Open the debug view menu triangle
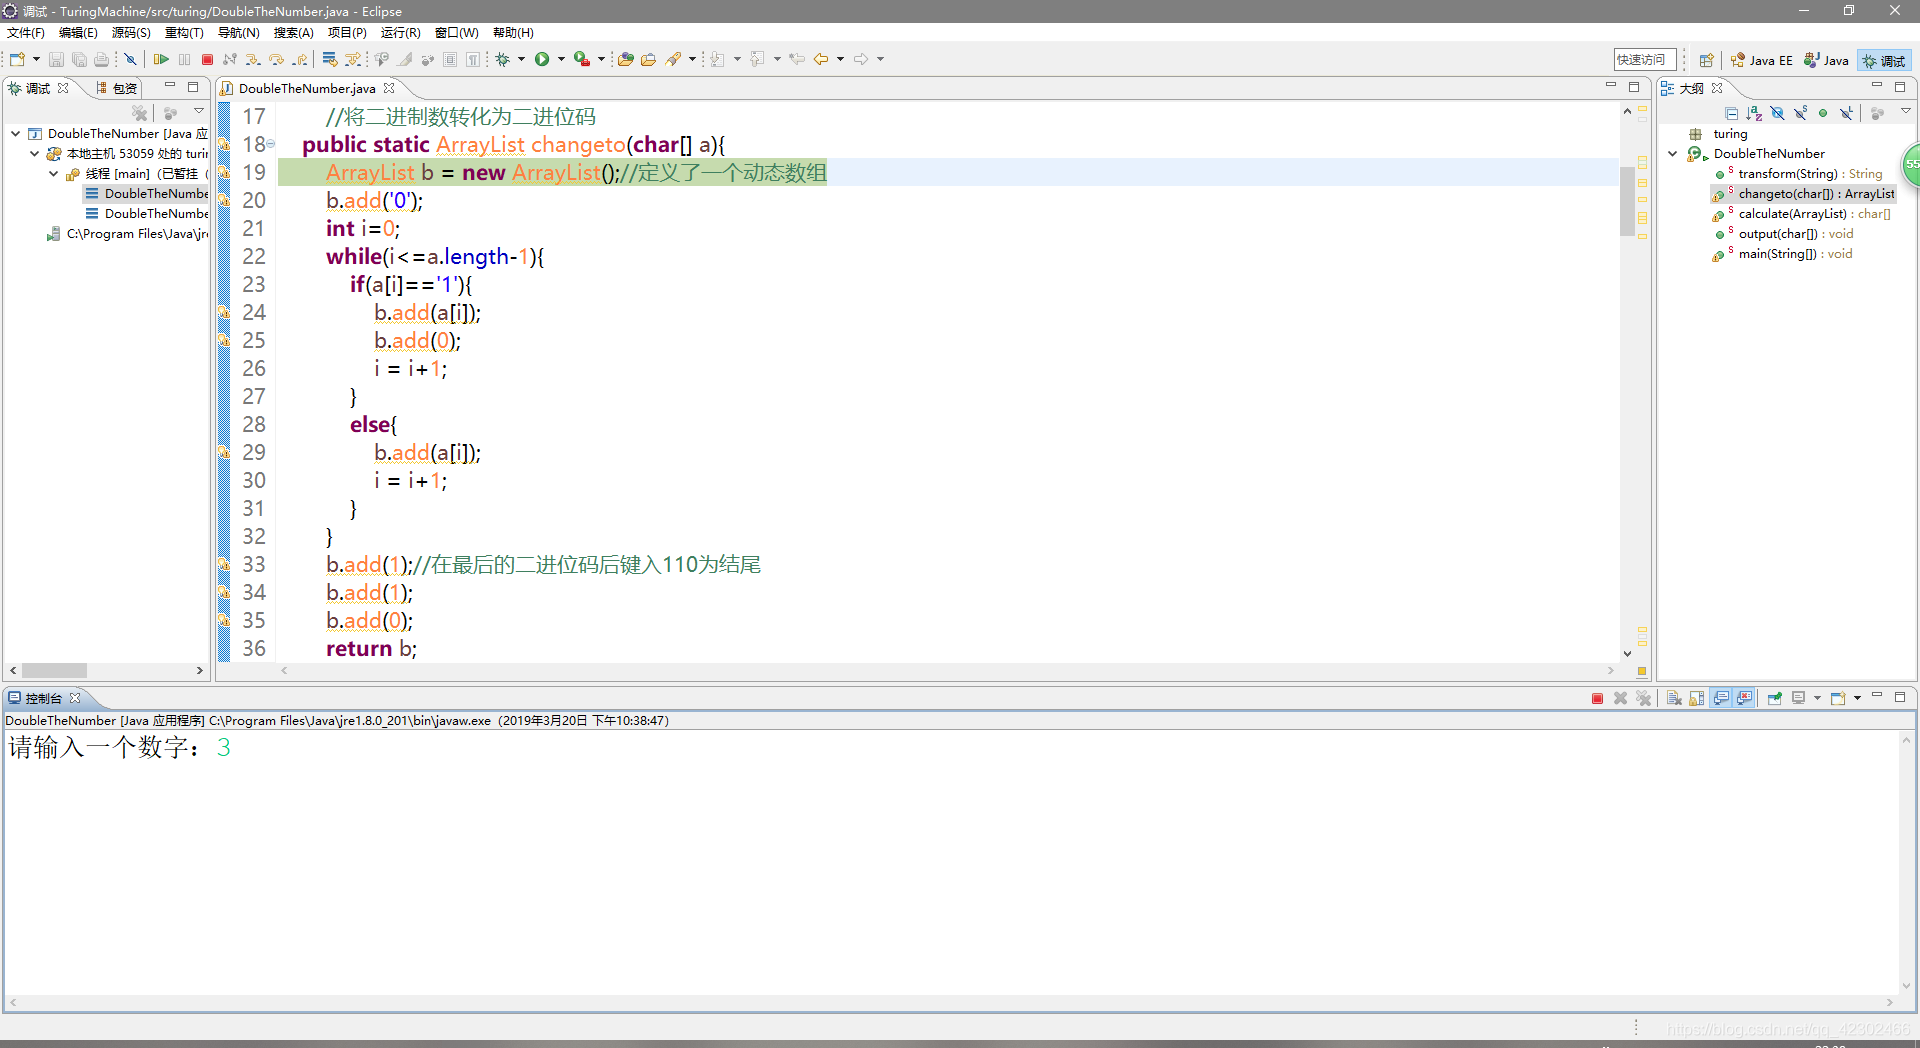The width and height of the screenshot is (1920, 1048). click(x=199, y=112)
